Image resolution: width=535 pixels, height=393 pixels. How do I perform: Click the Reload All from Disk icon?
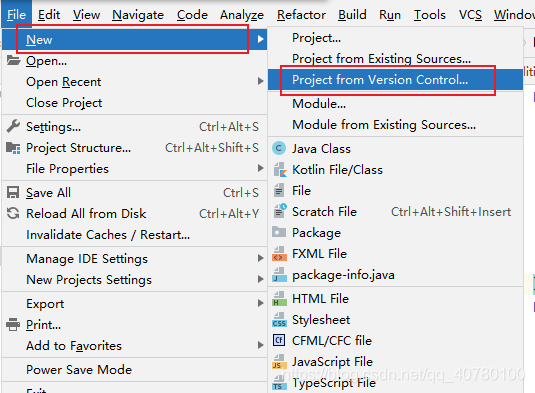coord(13,213)
